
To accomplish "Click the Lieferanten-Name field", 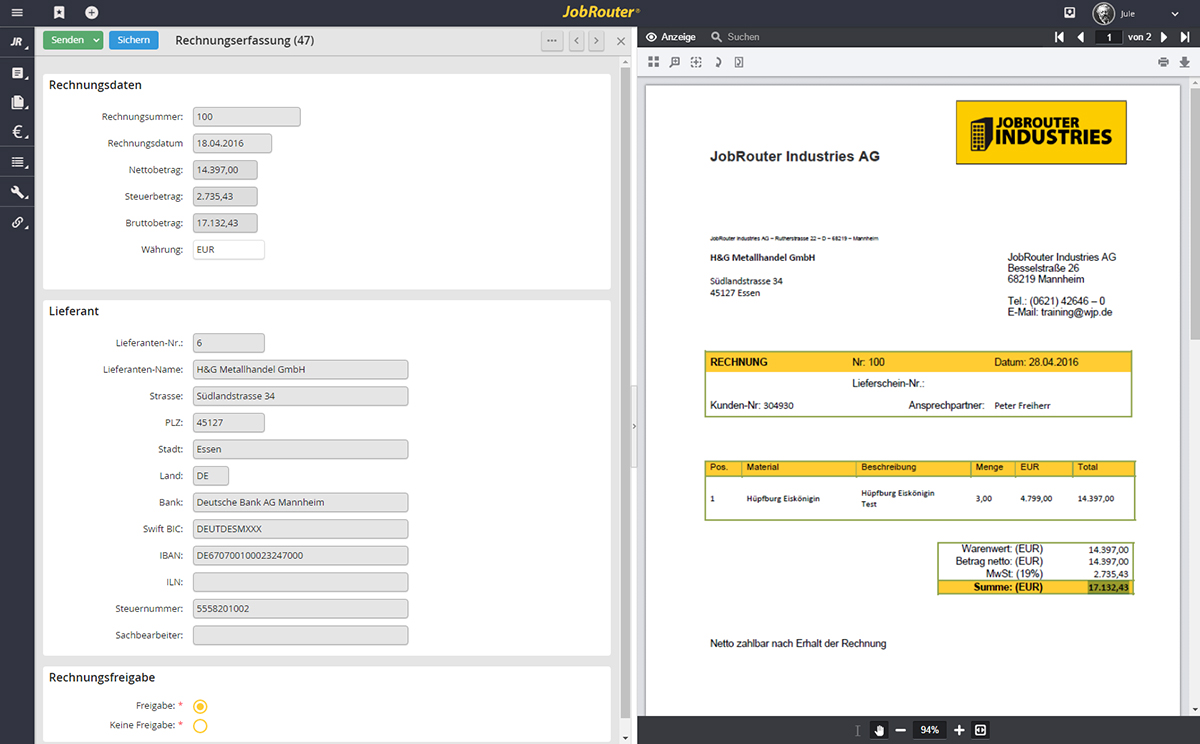I will [x=300, y=370].
